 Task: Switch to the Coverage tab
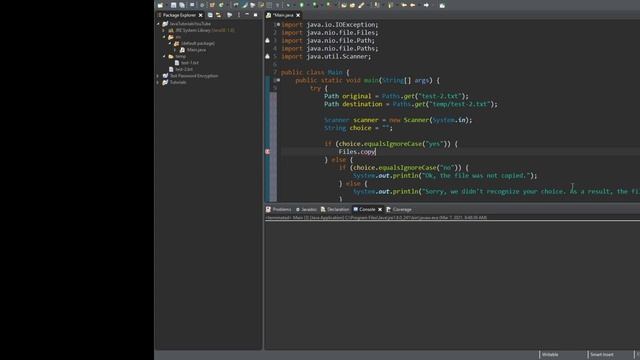click(x=399, y=209)
